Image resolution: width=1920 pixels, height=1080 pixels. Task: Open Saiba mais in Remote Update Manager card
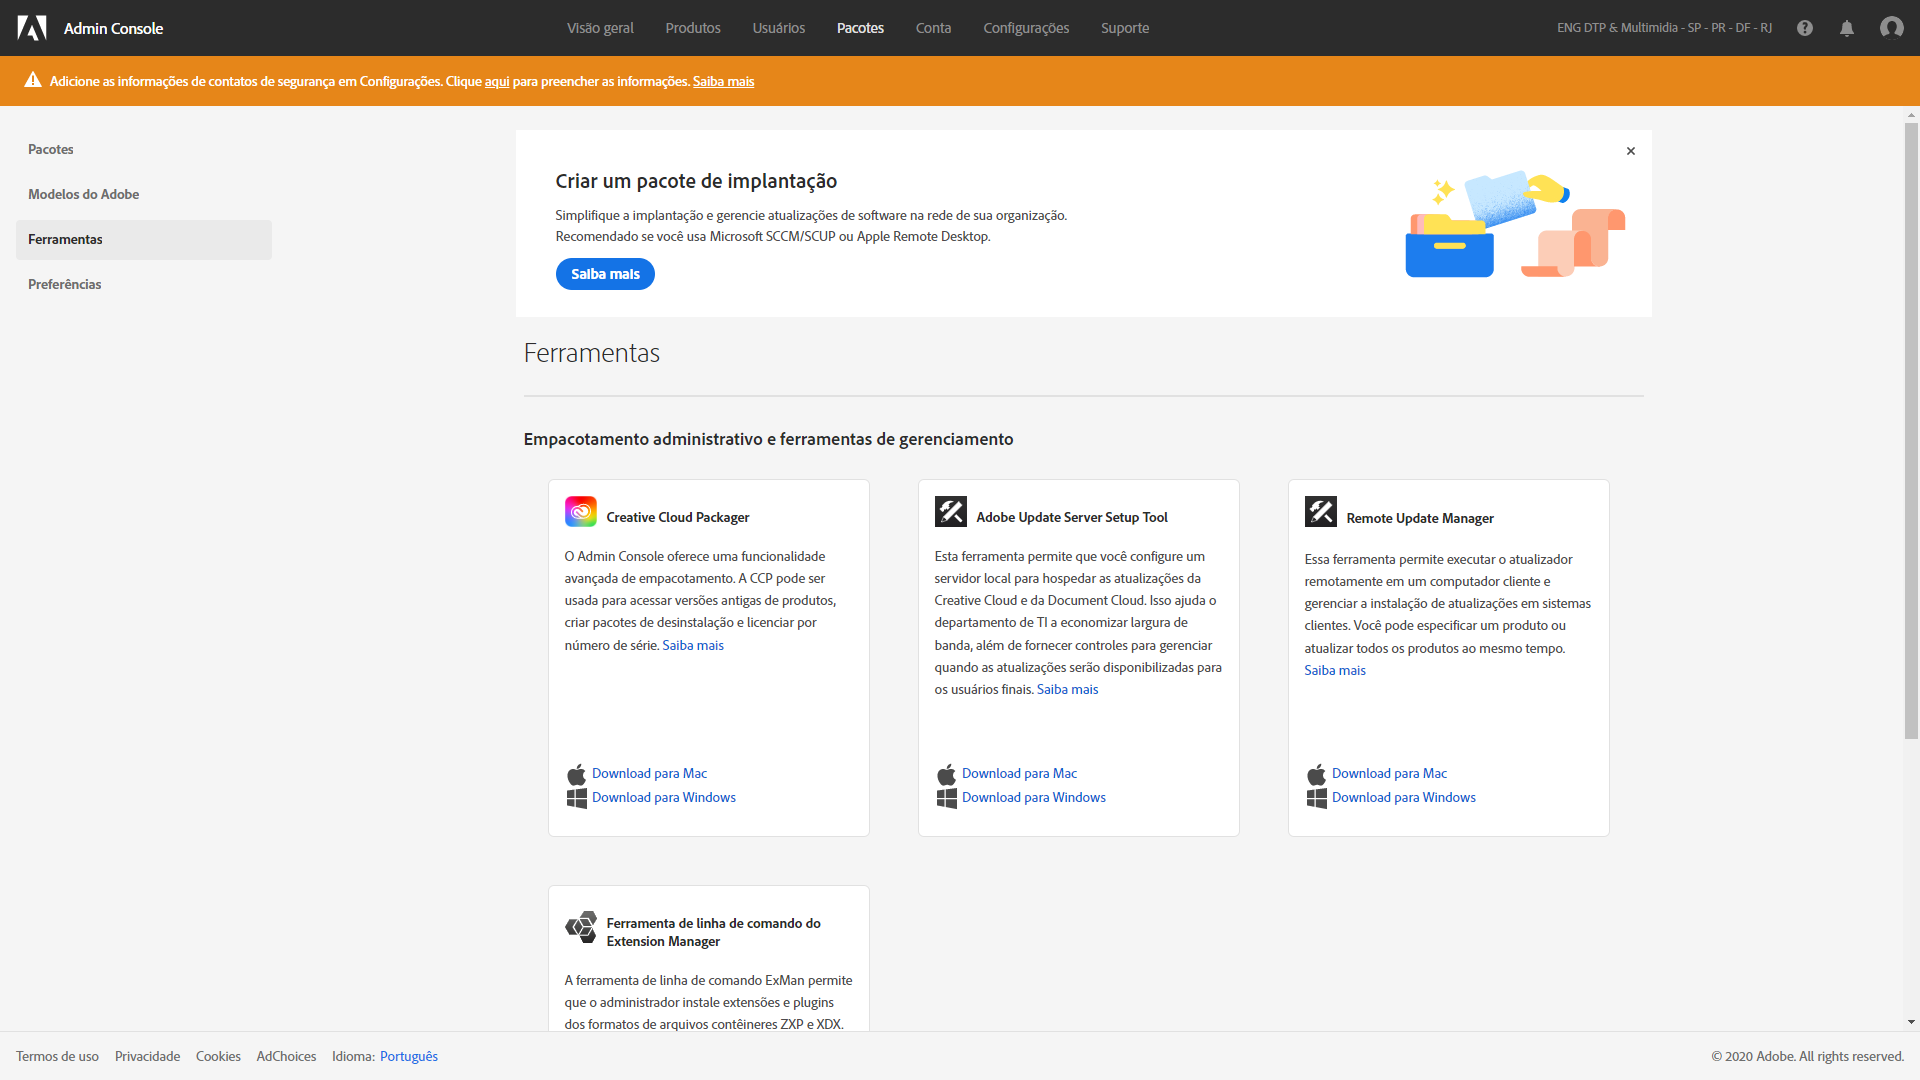tap(1335, 671)
